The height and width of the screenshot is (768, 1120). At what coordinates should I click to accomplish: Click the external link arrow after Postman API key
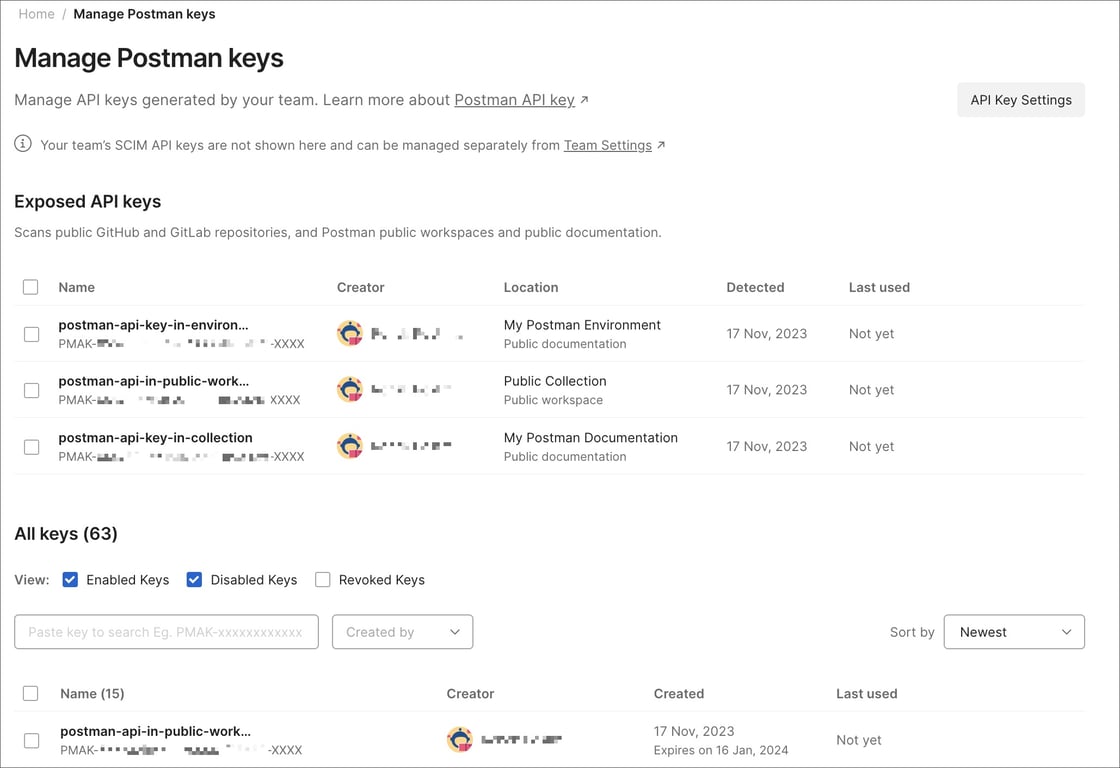pos(584,99)
